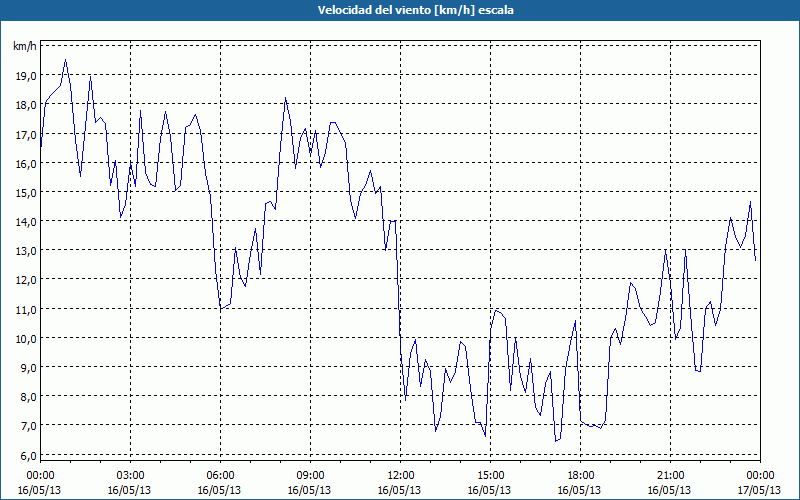800x500 pixels.
Task: Click the 03:00 time axis label
Action: pos(130,476)
